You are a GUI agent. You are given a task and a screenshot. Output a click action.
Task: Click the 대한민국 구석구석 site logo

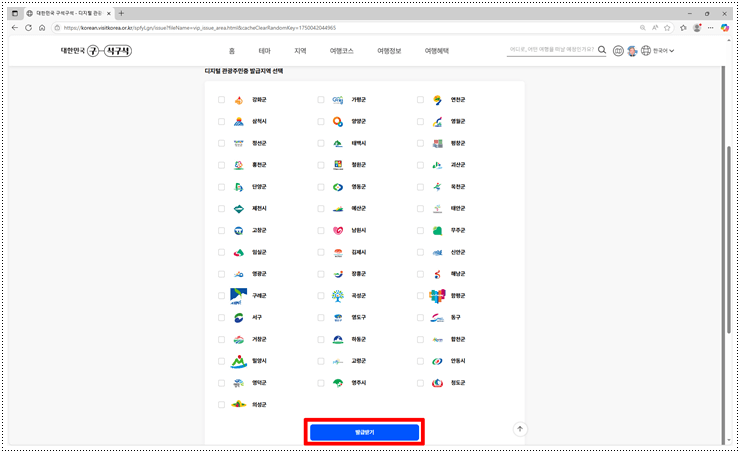point(96,50)
